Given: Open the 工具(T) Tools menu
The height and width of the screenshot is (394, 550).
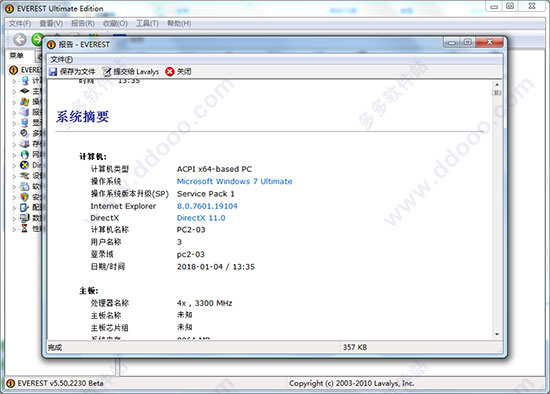Looking at the screenshot, I should tap(147, 24).
